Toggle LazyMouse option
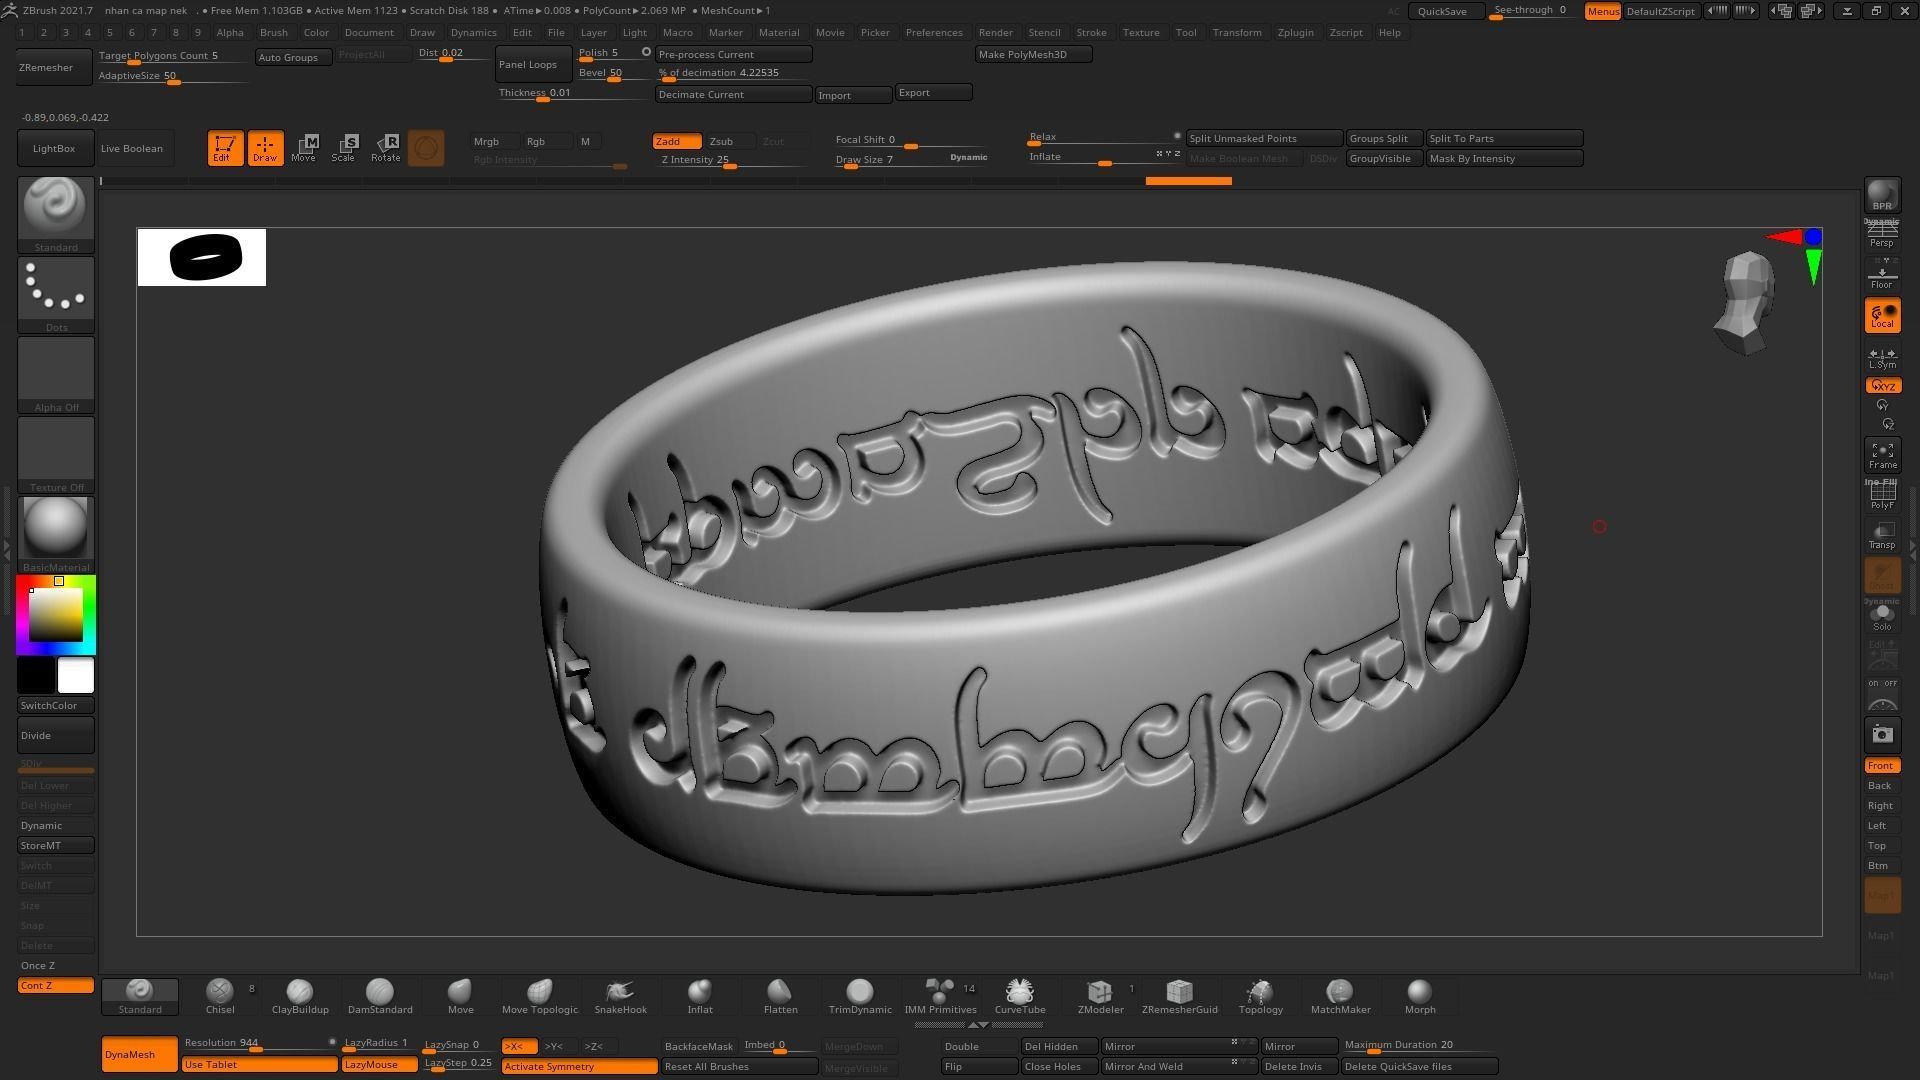The height and width of the screenshot is (1080, 1920). 379,1064
